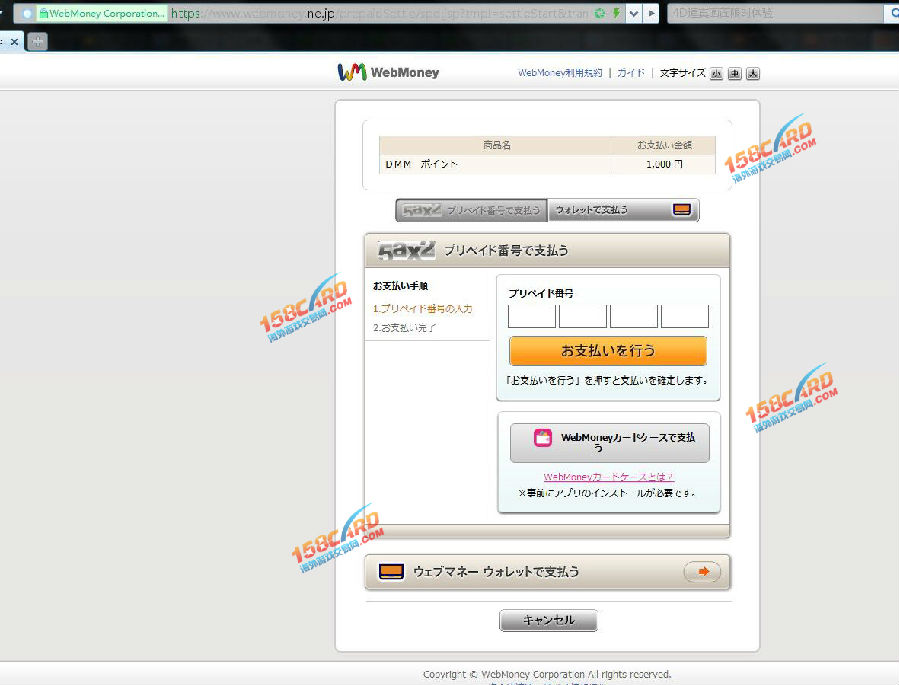Click step 1.プリペイド番号の入力 text
The image size is (899, 685).
423,309
